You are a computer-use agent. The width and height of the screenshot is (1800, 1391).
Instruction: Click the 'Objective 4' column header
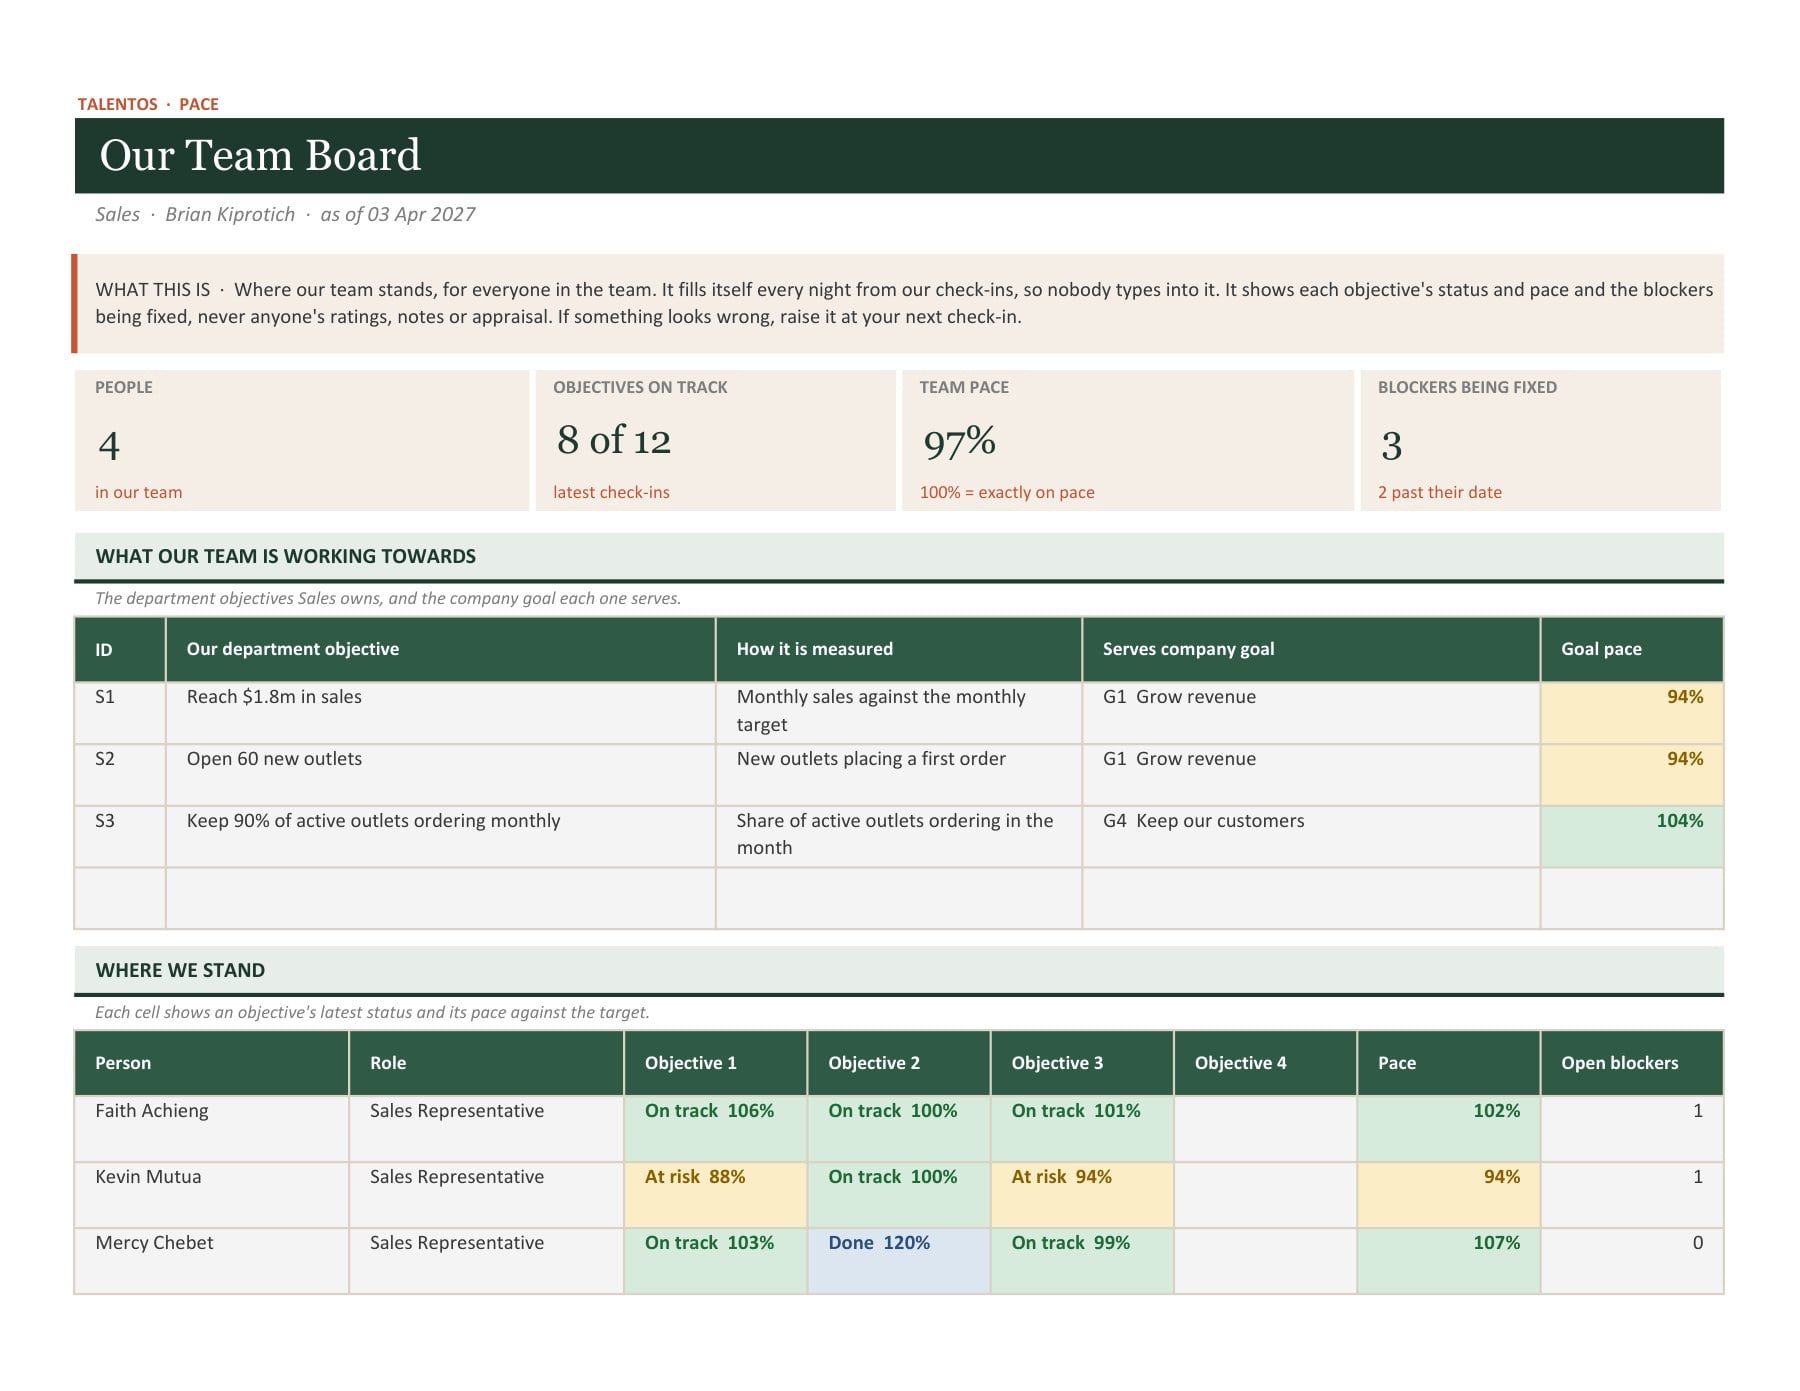[x=1265, y=1063]
